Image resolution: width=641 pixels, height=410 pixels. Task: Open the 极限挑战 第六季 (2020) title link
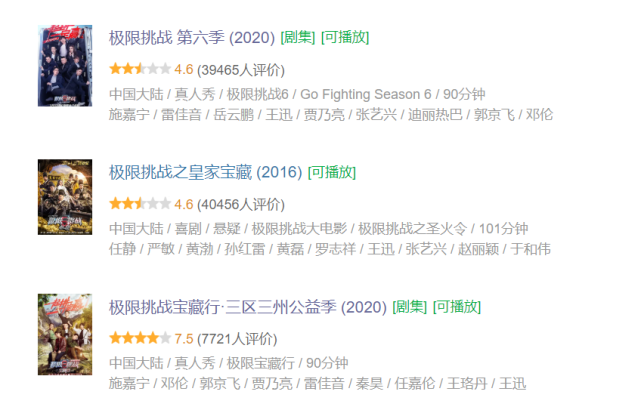[x=190, y=37]
